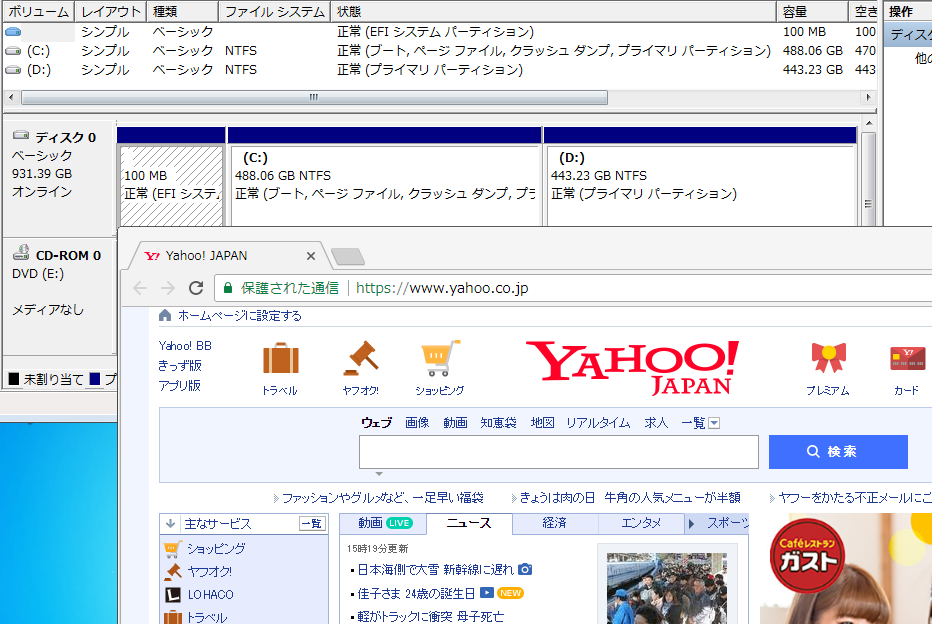Go forward using browser forward arrow
932x624 pixels.
(x=168, y=288)
